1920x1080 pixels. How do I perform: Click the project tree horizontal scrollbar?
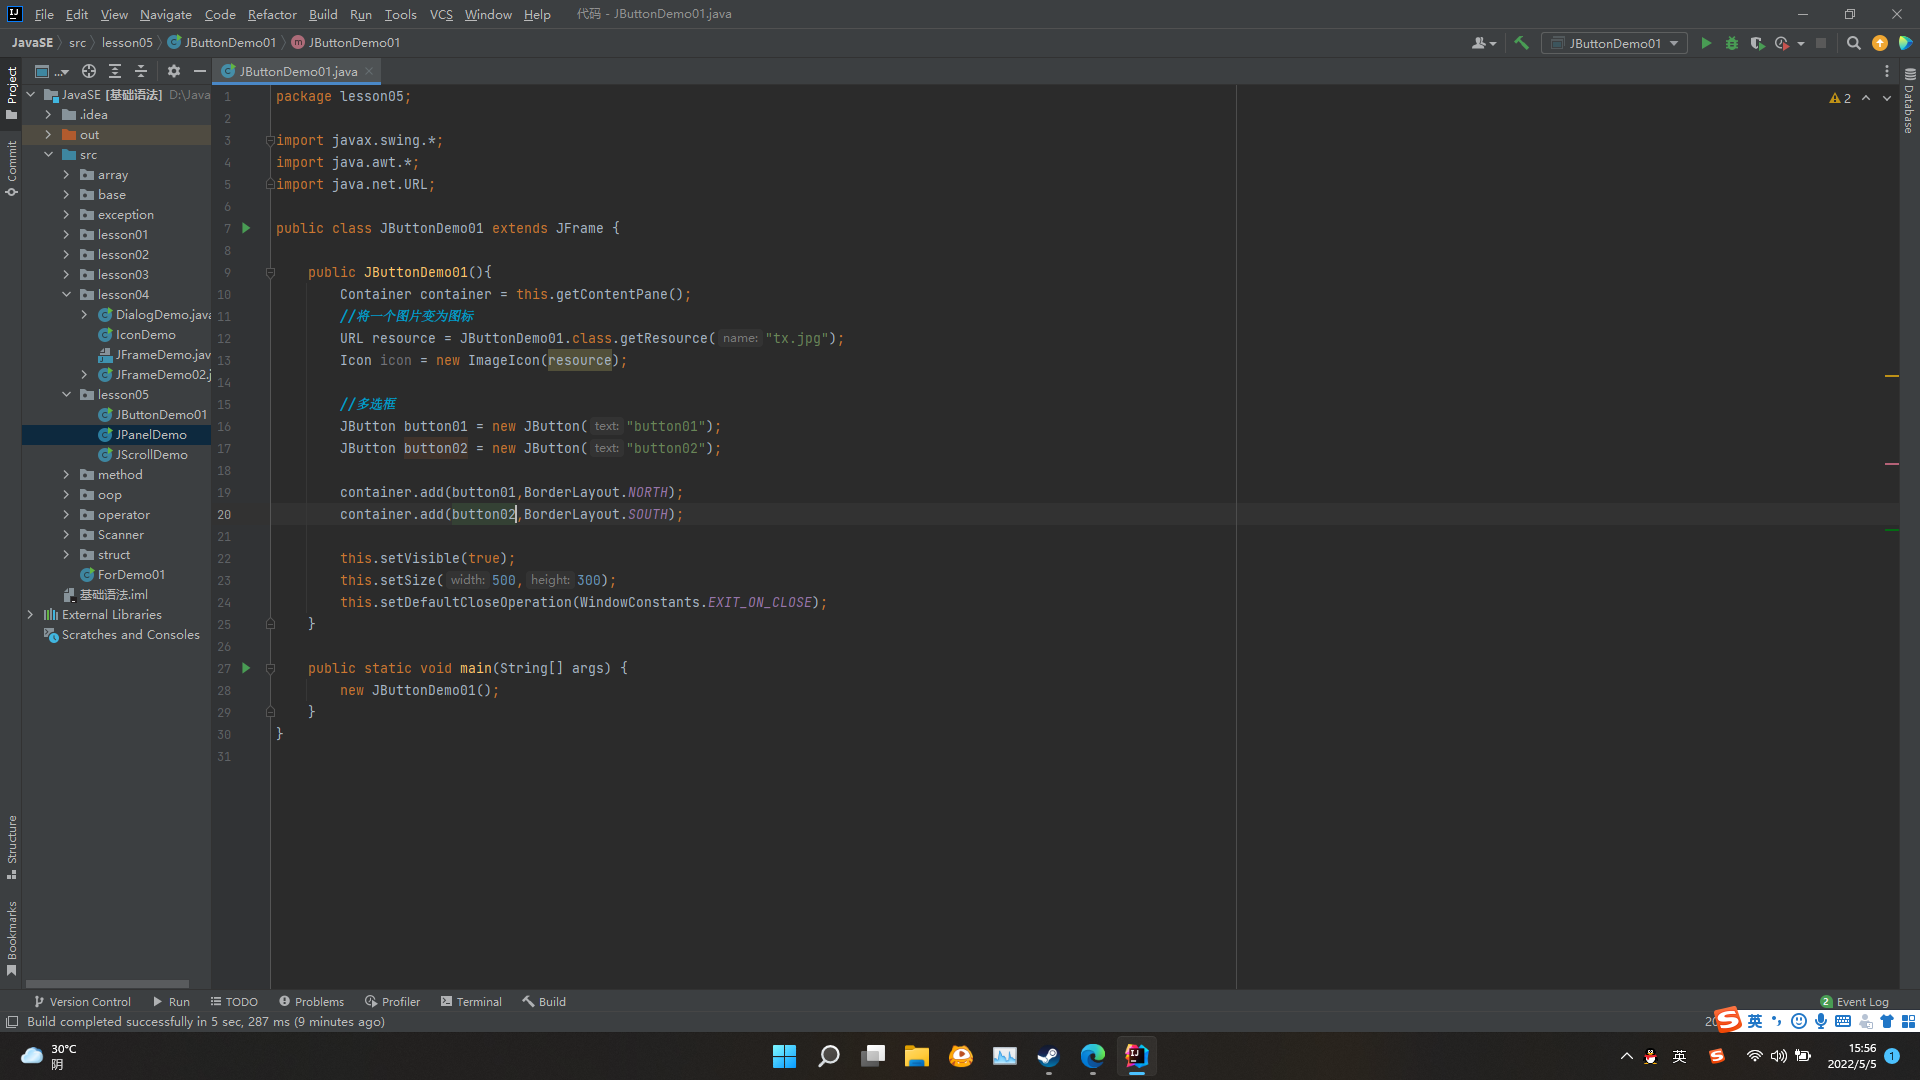click(107, 984)
